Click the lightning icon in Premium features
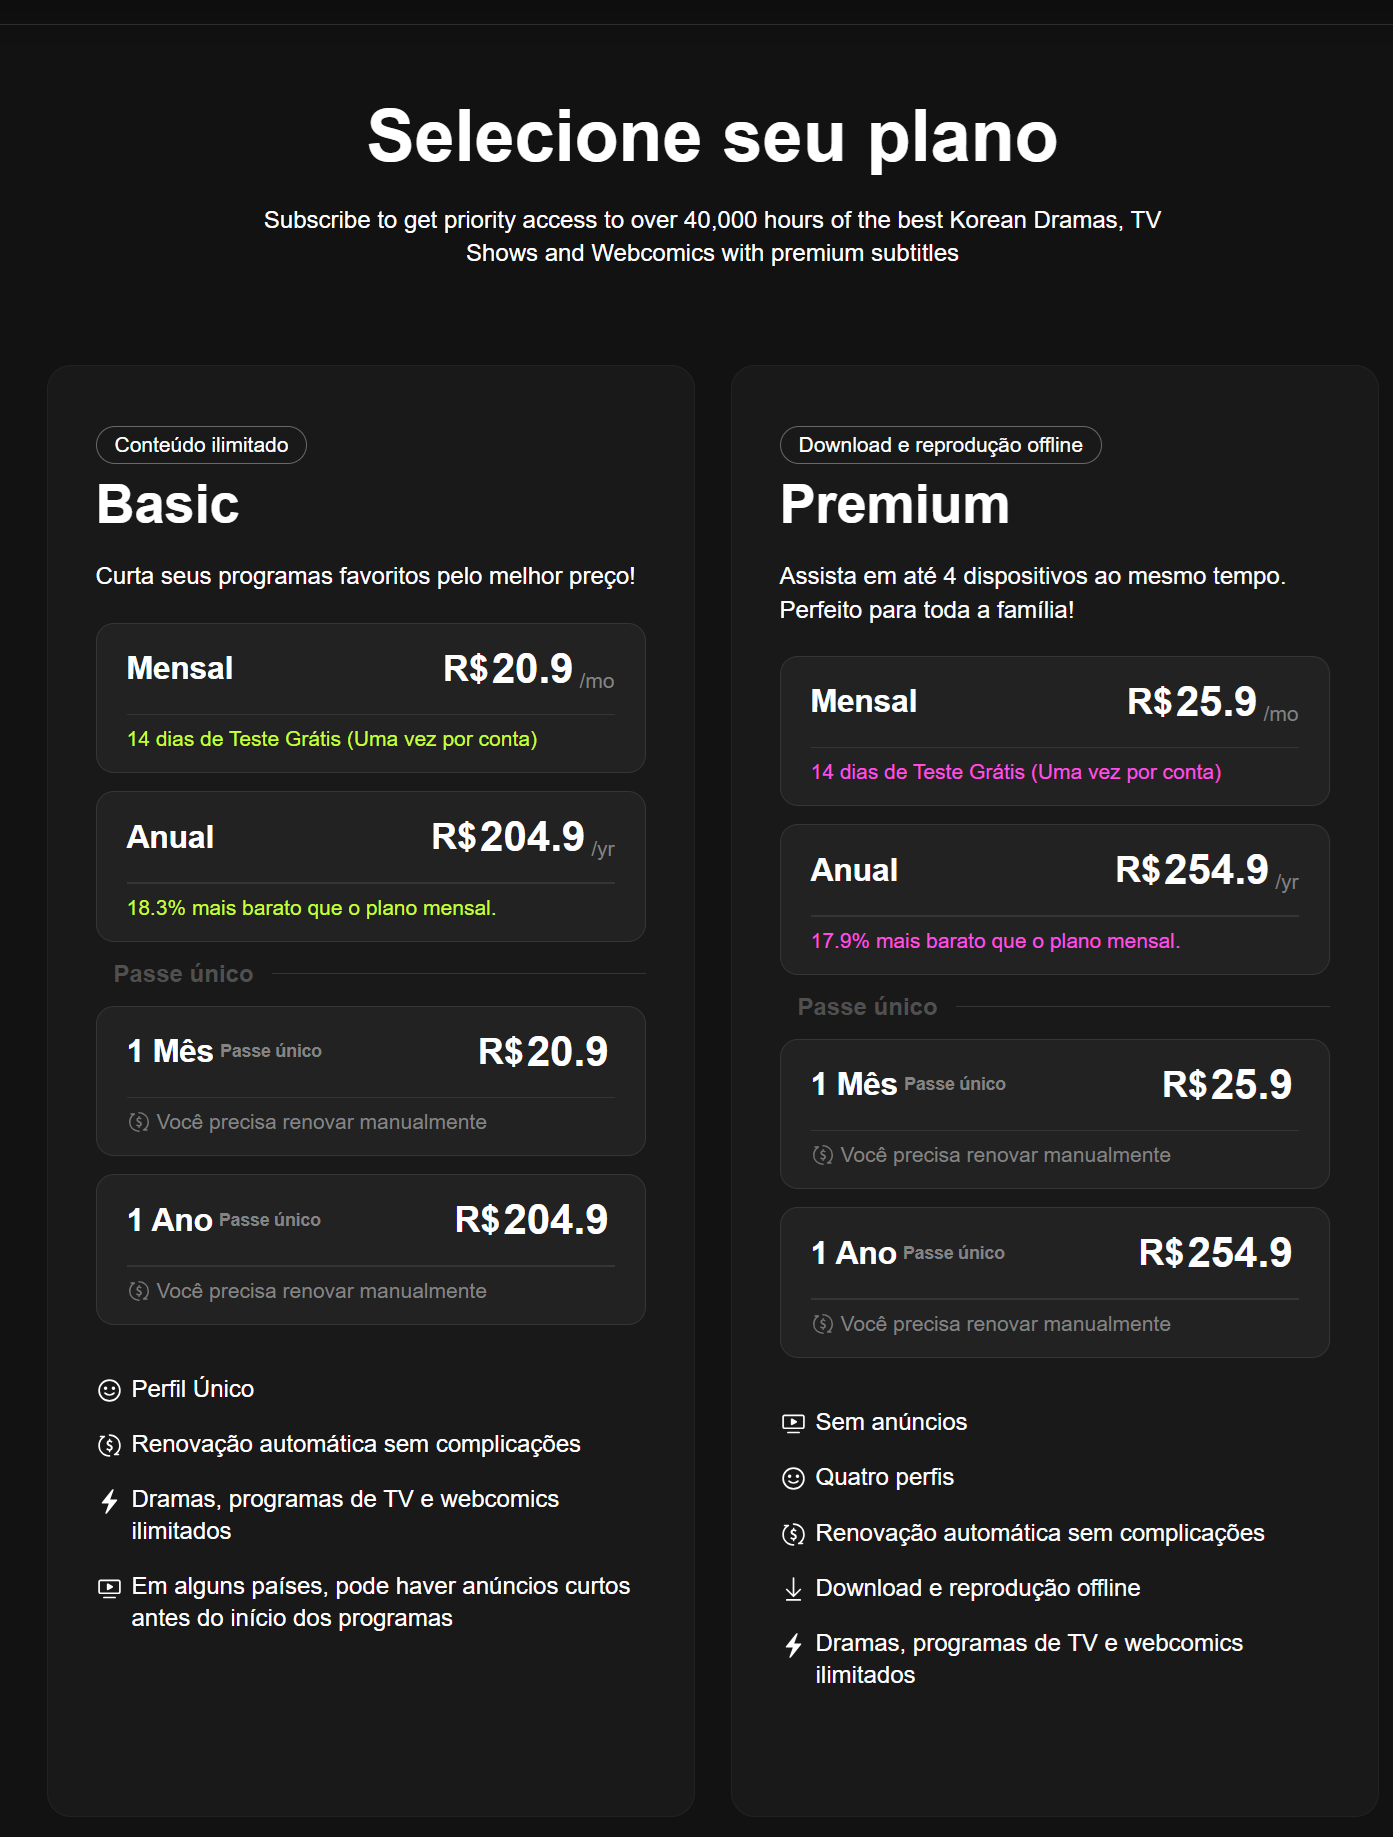This screenshot has height=1837, width=1393. click(x=793, y=1645)
